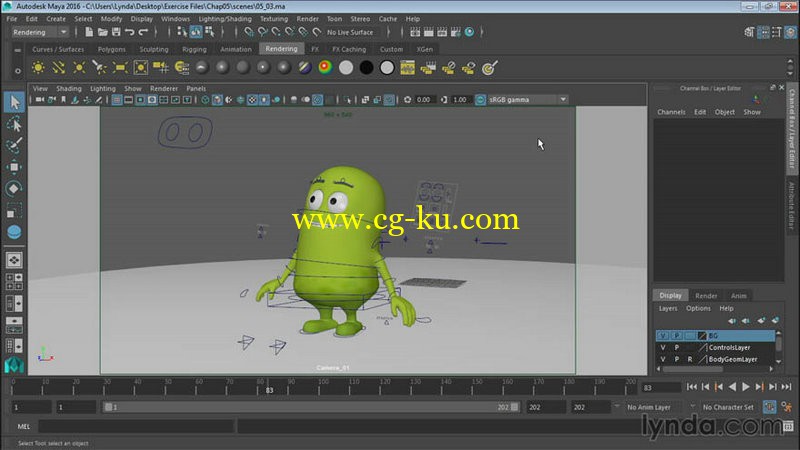Create an ambient light from shelf
This screenshot has width=800, height=450.
(x=38, y=67)
